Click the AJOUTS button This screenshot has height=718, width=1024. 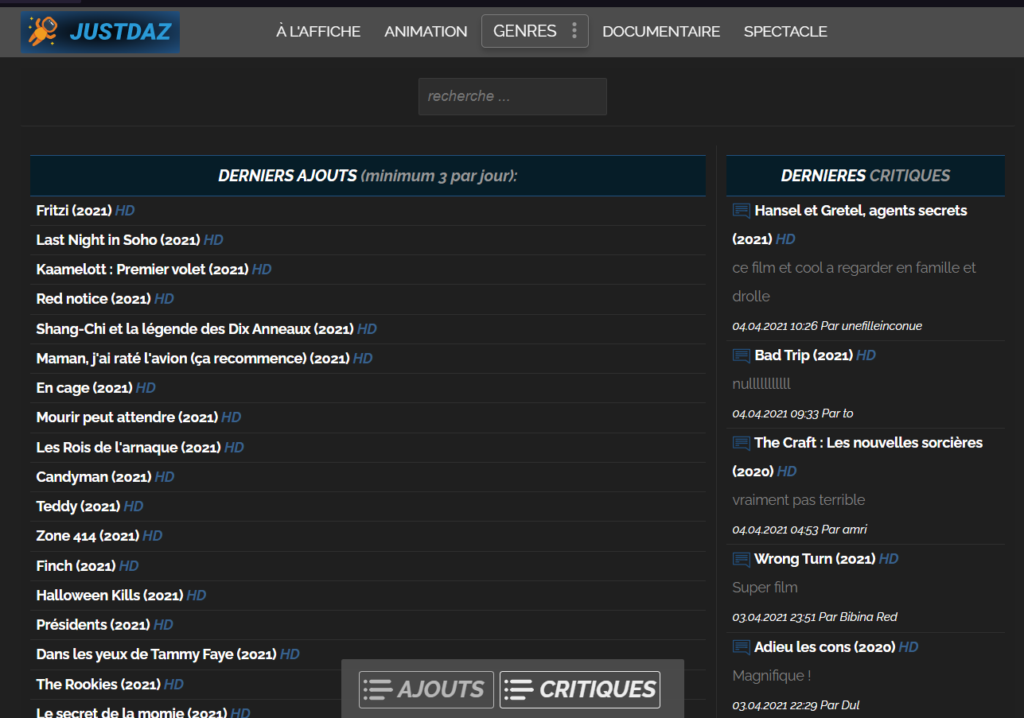click(x=426, y=689)
